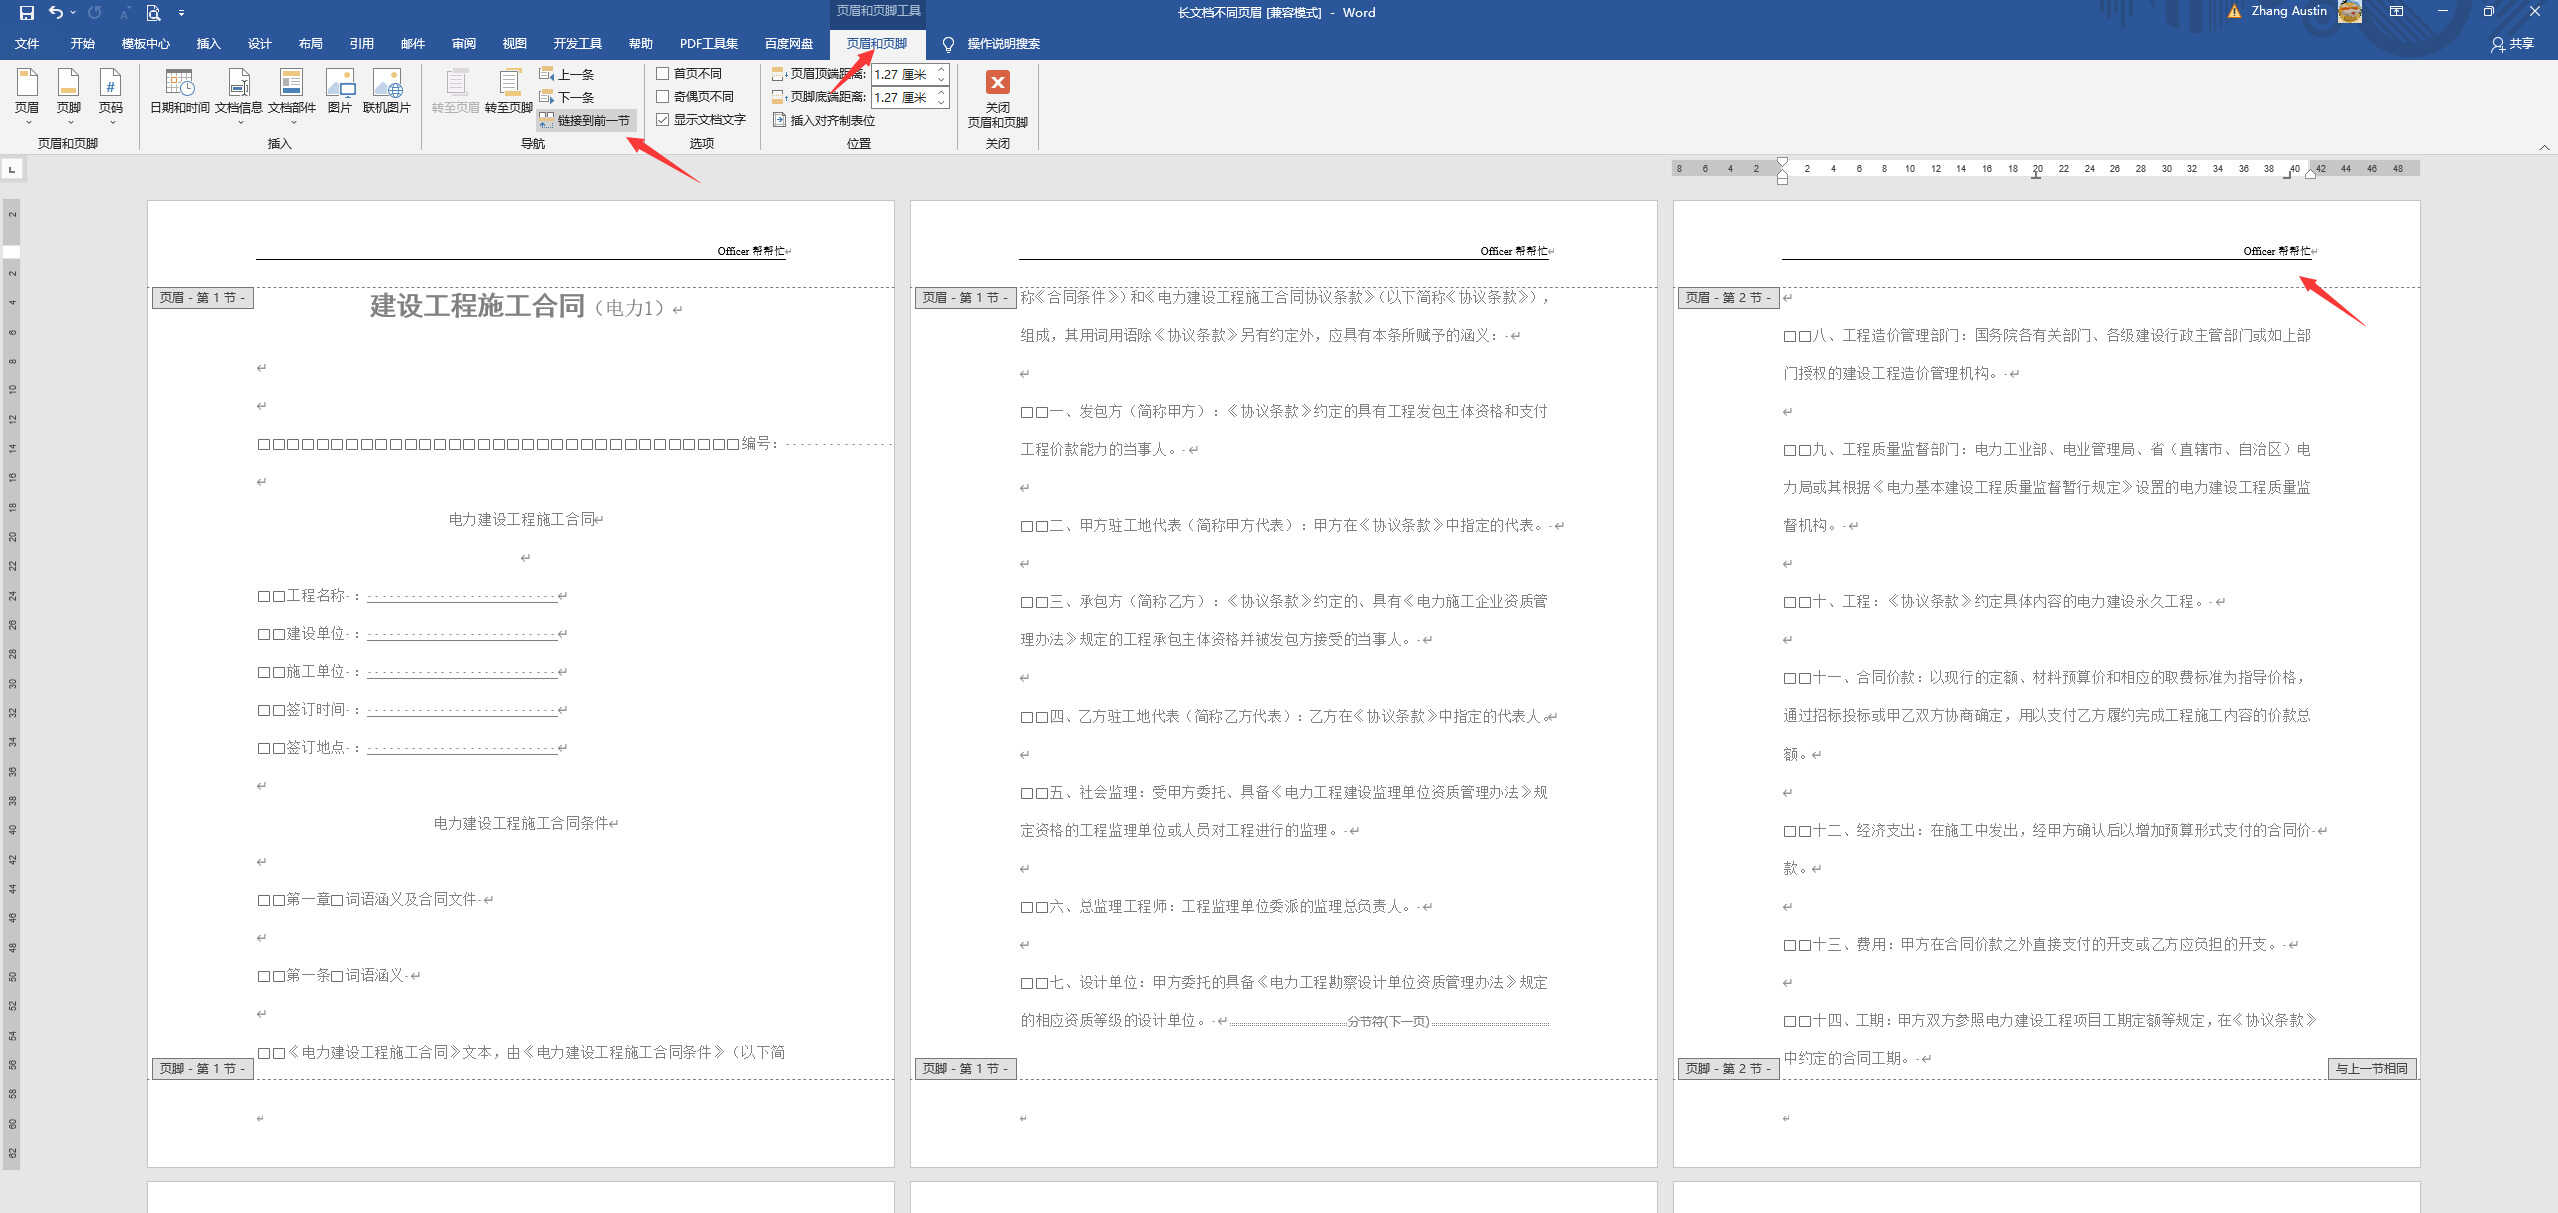Open the 页眉 header gallery
Screen dimensions: 2558x1213
[x=27, y=97]
